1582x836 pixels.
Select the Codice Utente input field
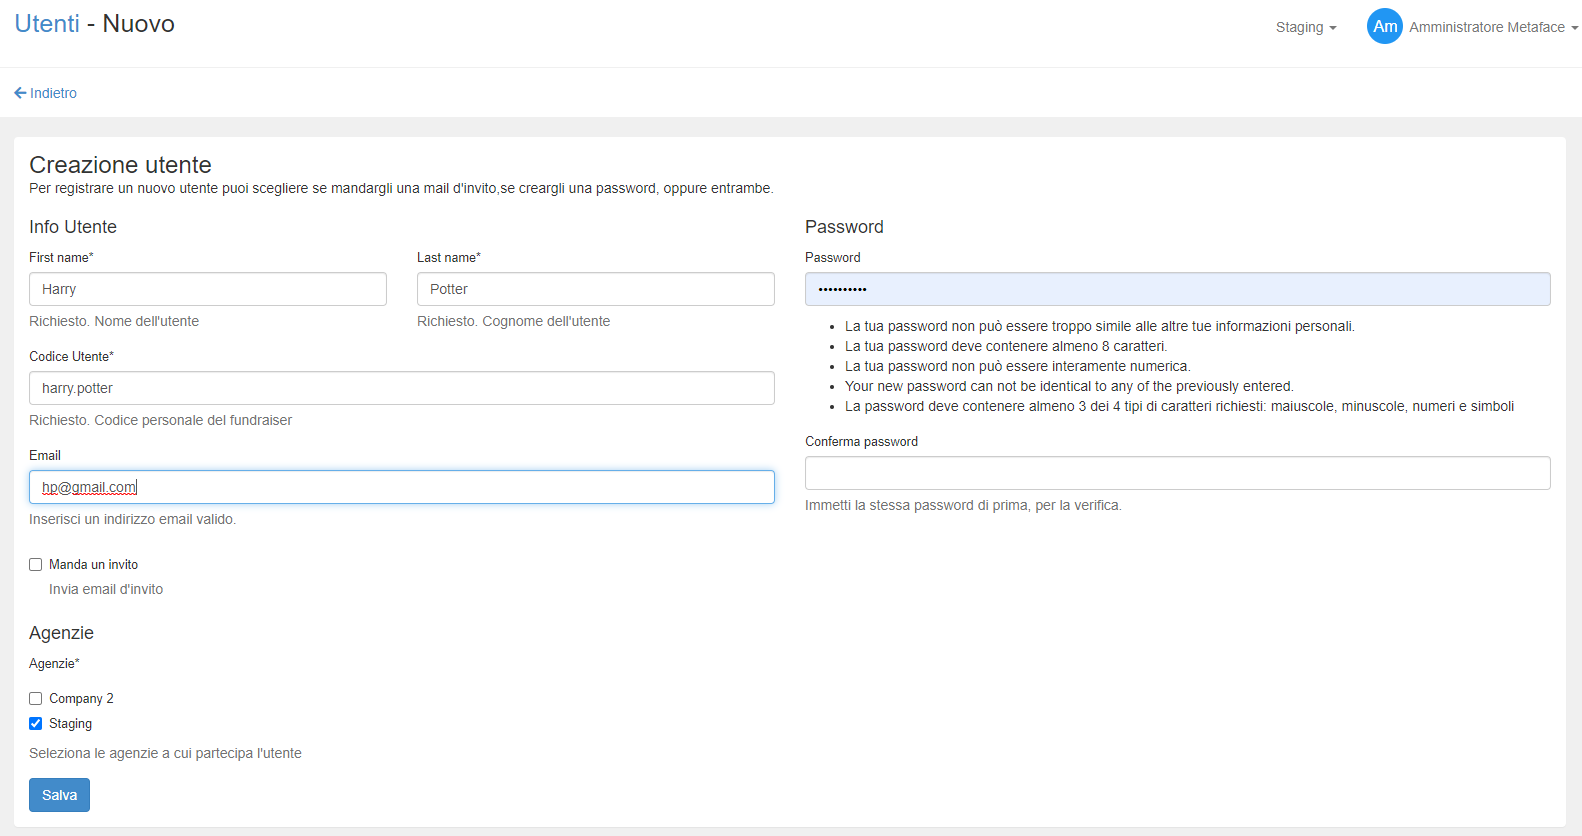pyautogui.click(x=401, y=388)
